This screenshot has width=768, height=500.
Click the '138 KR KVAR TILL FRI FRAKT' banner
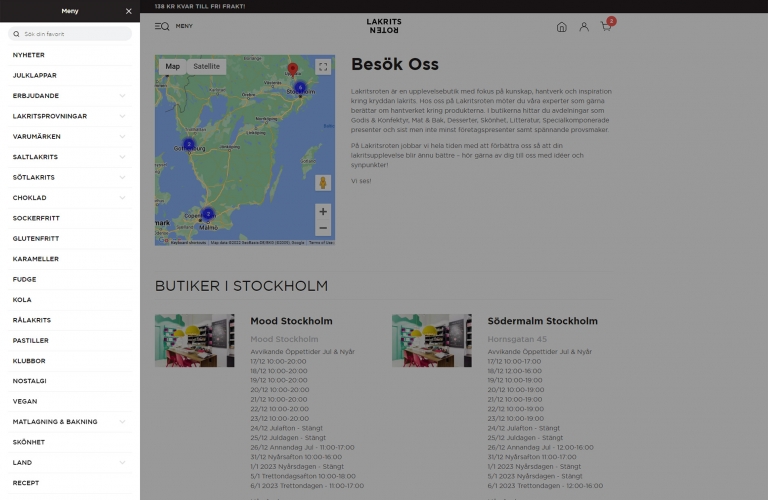tap(200, 6)
